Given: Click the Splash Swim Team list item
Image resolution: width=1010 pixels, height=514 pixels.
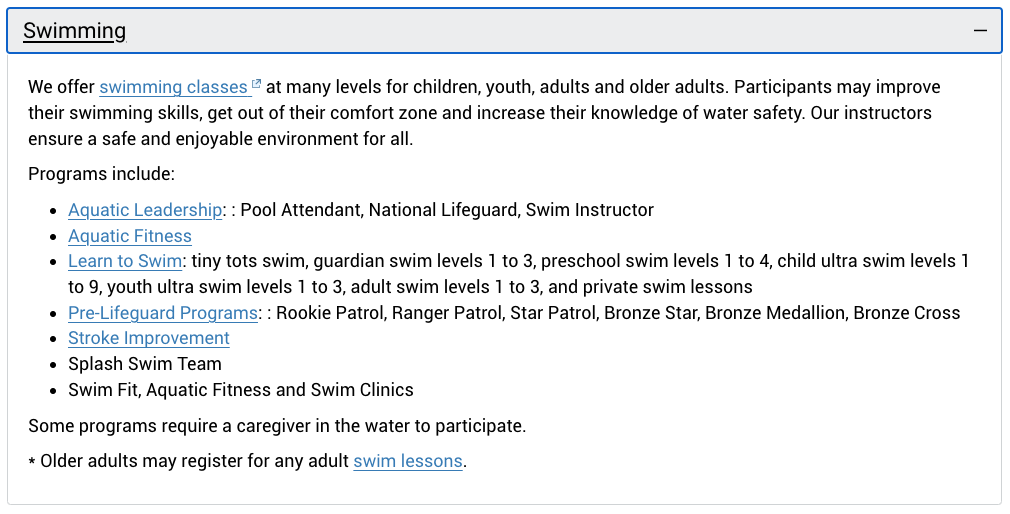Looking at the screenshot, I should [x=145, y=364].
